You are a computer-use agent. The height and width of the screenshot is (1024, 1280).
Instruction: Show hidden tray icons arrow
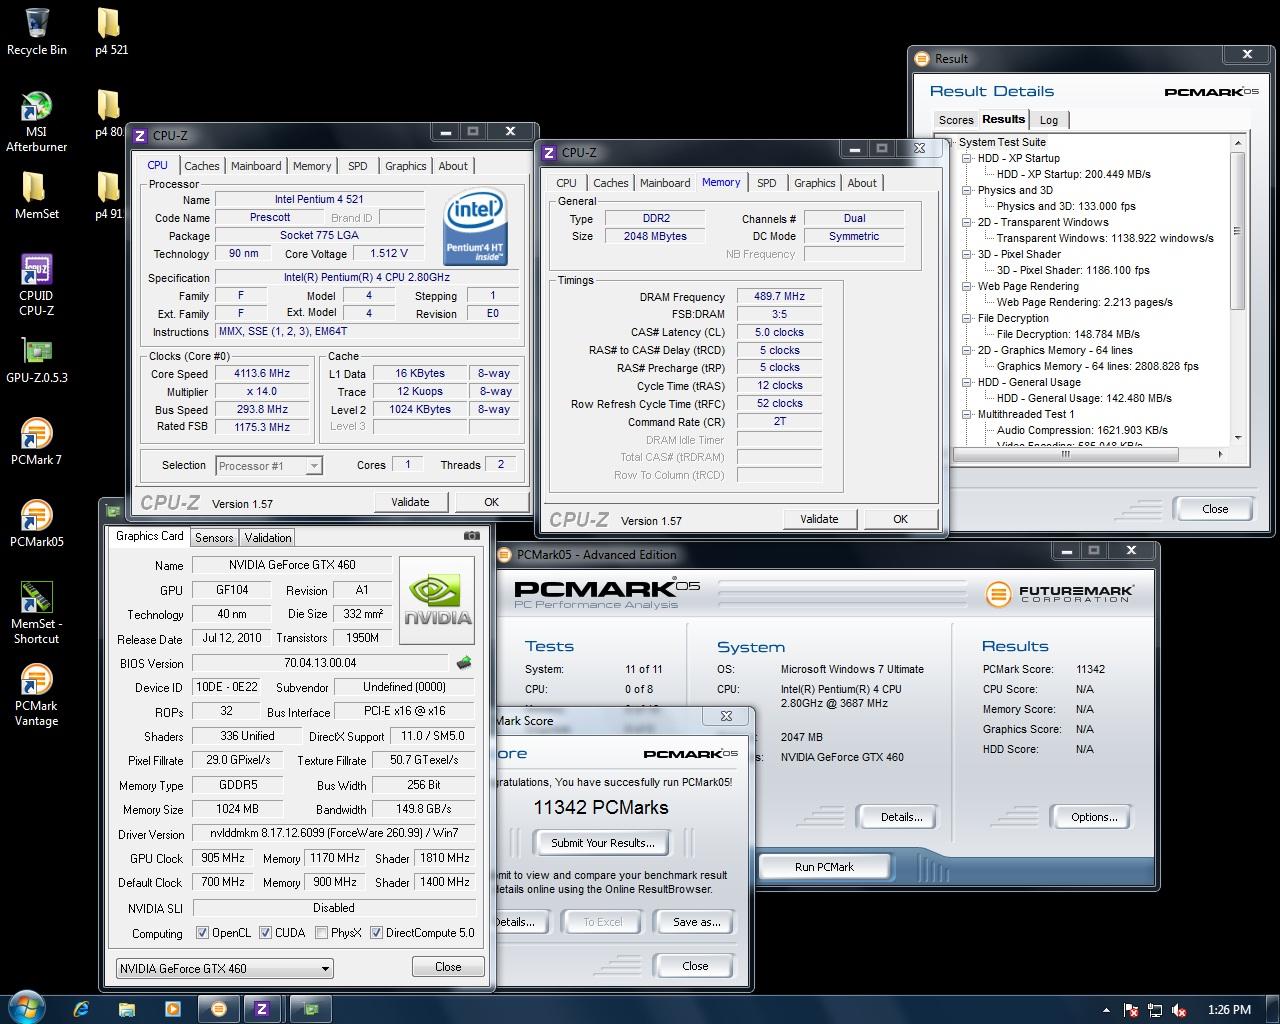coord(1106,1010)
